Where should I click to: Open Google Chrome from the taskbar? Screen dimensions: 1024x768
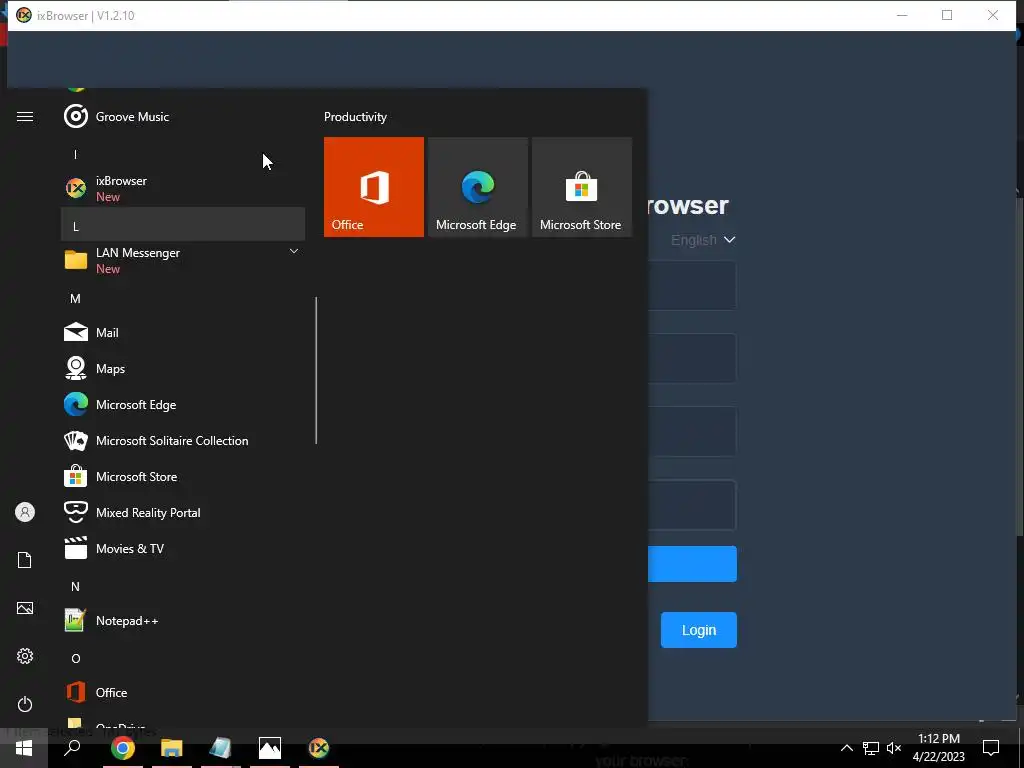(123, 748)
